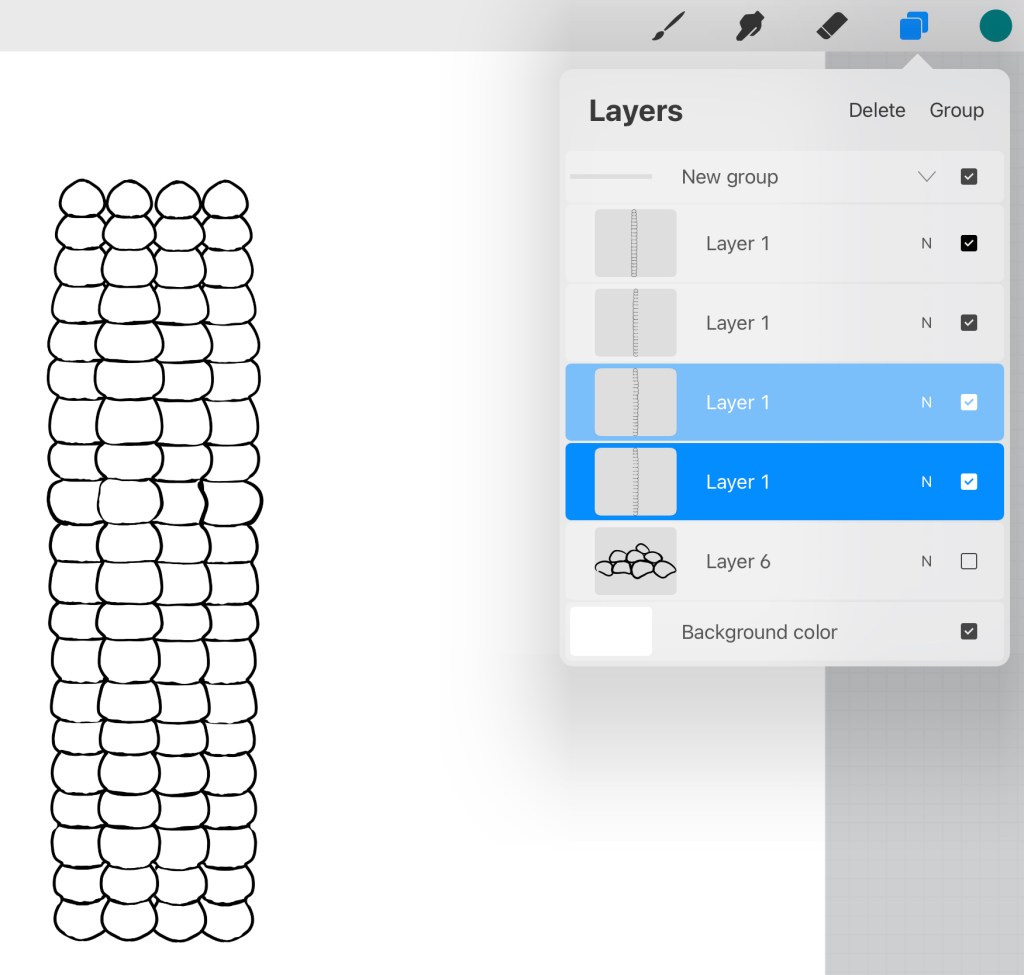Select the Eraser tool
This screenshot has height=975, width=1024.
coord(832,26)
